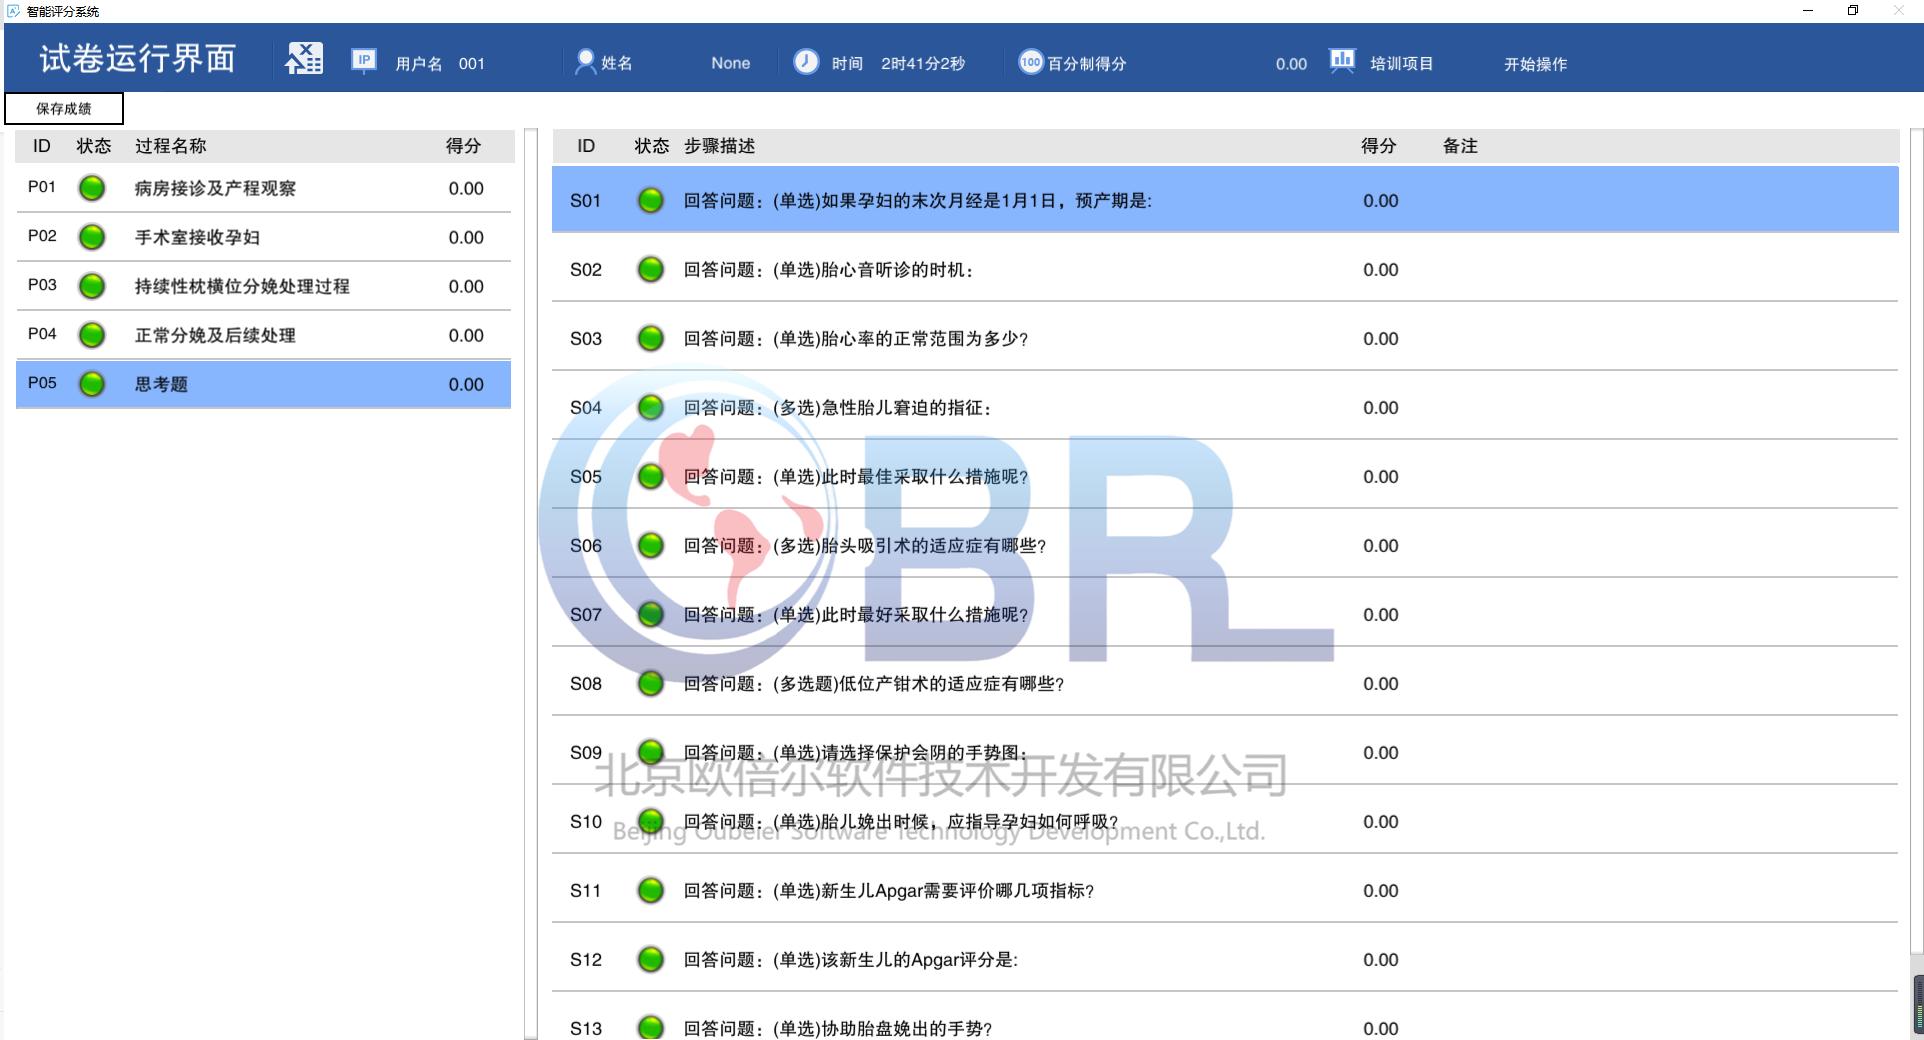1924x1040 pixels.
Task: Click the green status light of step S04
Action: 650,407
